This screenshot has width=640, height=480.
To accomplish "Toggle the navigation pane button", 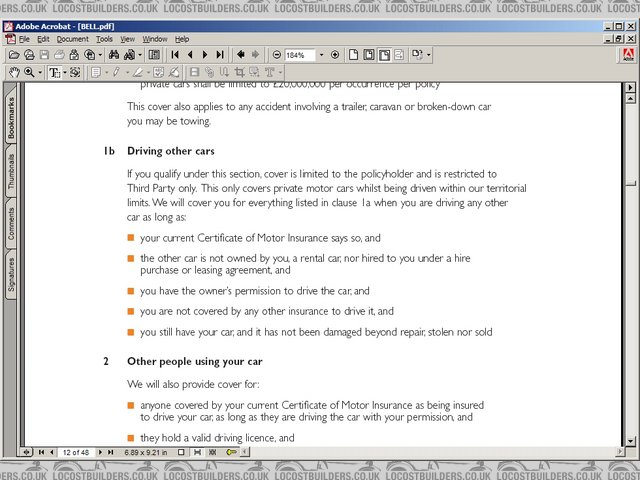I will [154, 54].
